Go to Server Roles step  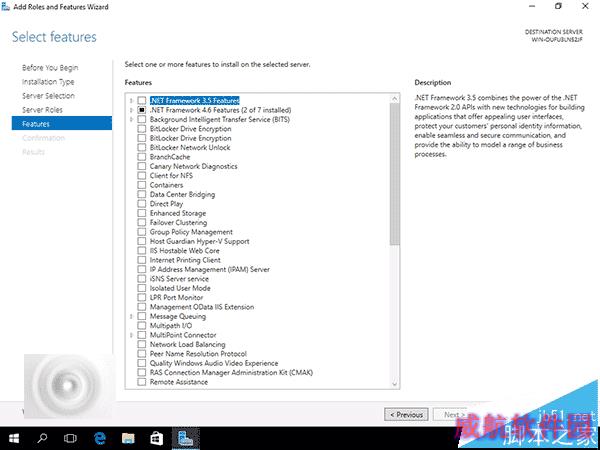(42, 110)
